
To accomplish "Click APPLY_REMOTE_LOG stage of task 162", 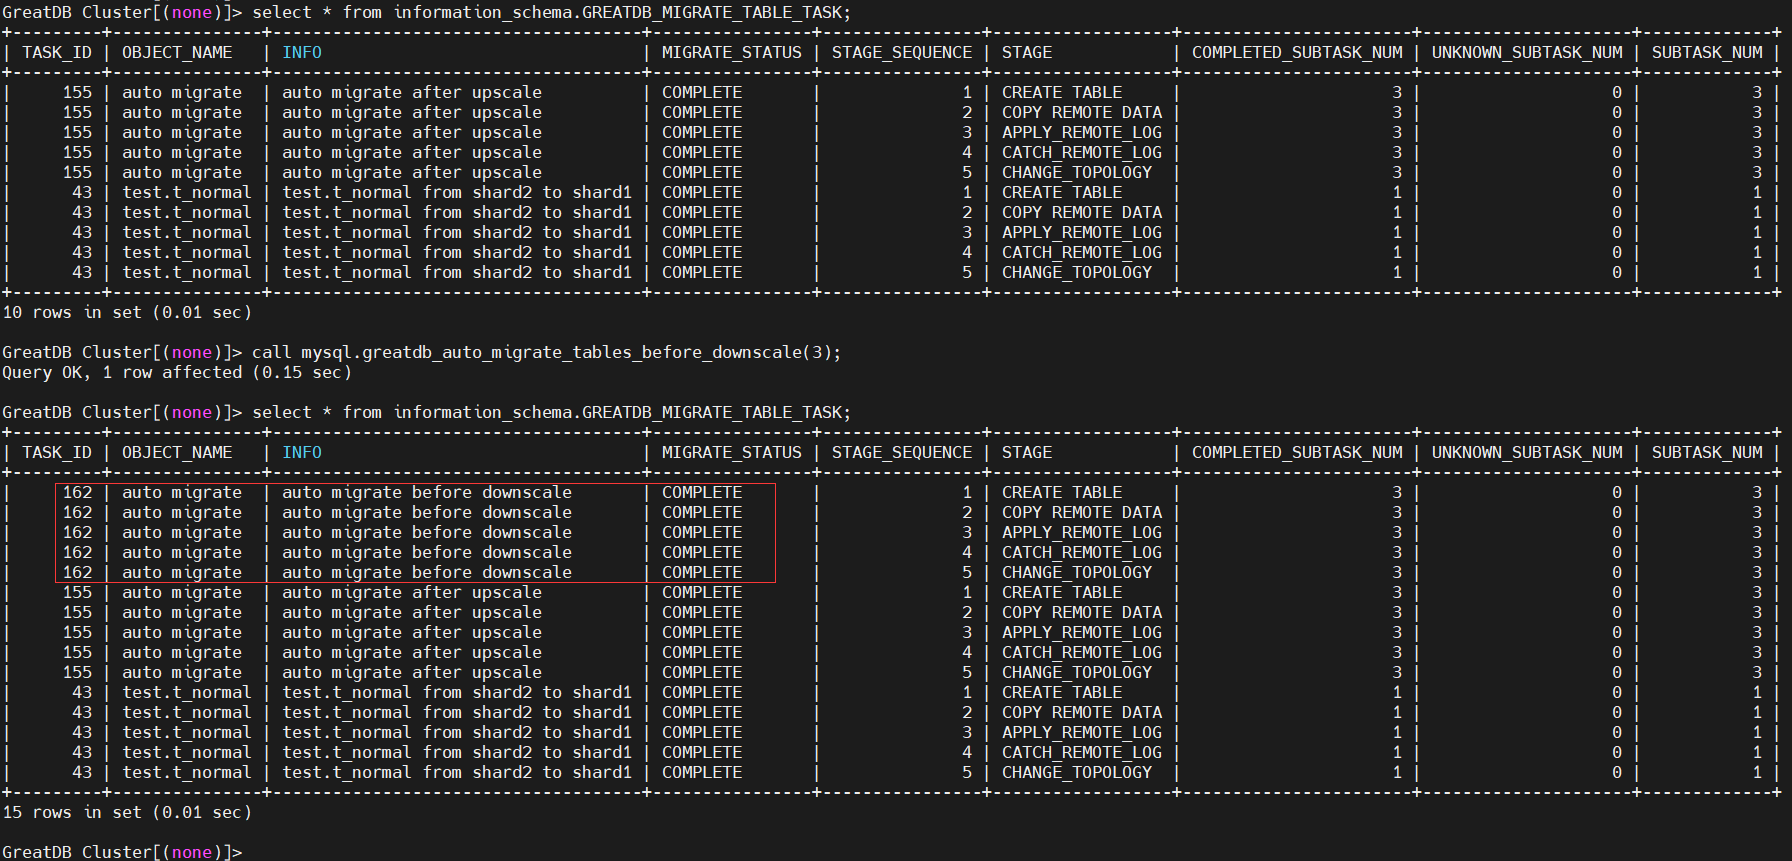I will (x=1082, y=532).
